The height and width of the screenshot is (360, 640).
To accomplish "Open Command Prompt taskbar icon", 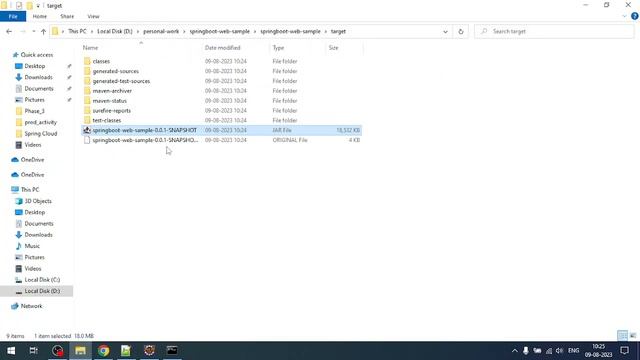I will point(172,351).
